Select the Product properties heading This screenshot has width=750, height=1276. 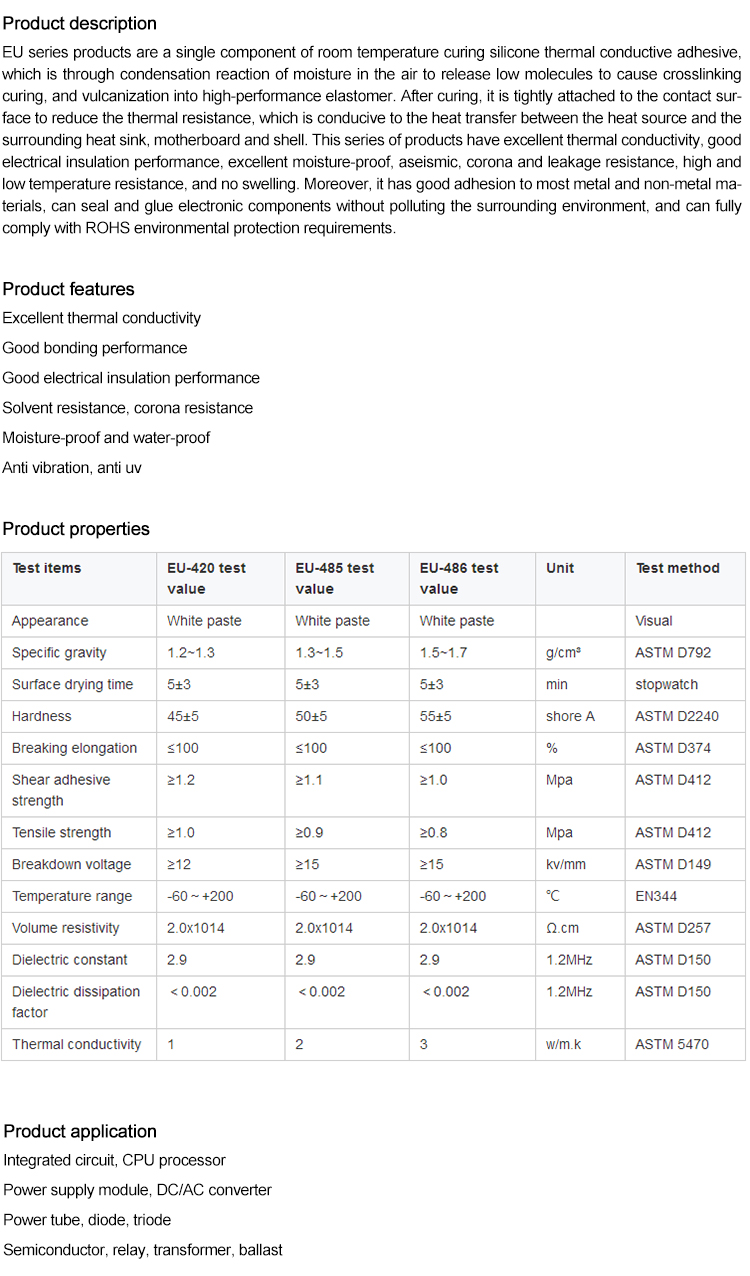pos(76,529)
